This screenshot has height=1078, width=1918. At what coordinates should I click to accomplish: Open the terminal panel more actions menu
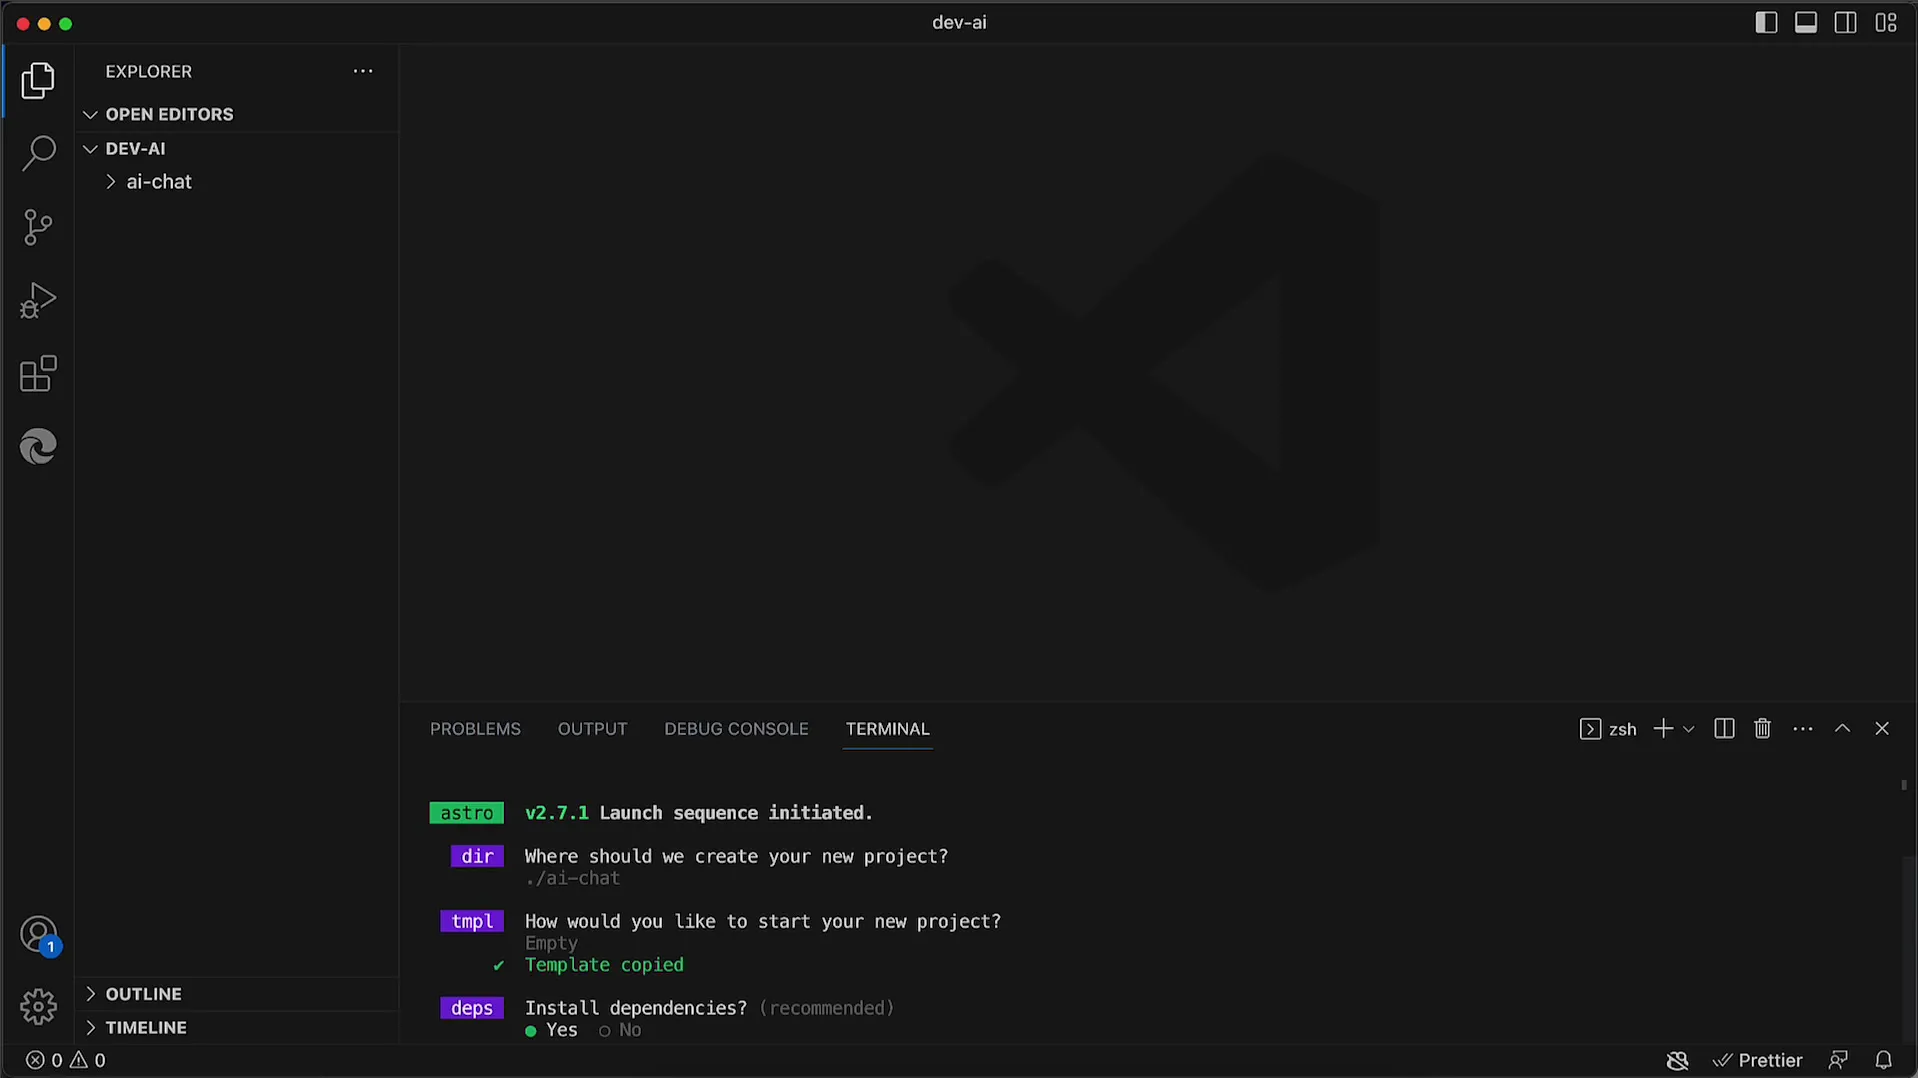click(x=1803, y=729)
